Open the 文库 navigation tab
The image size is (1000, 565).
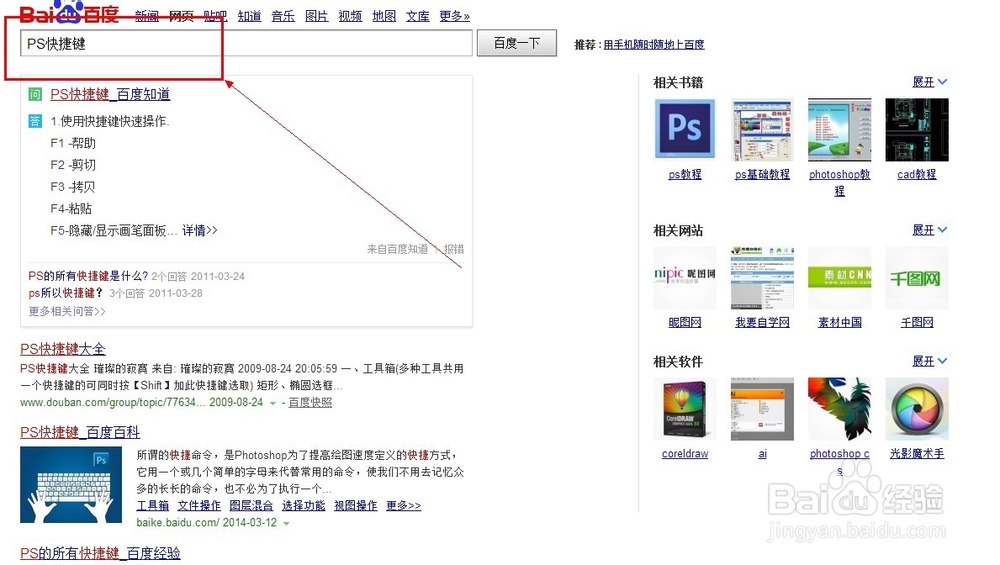pos(418,16)
